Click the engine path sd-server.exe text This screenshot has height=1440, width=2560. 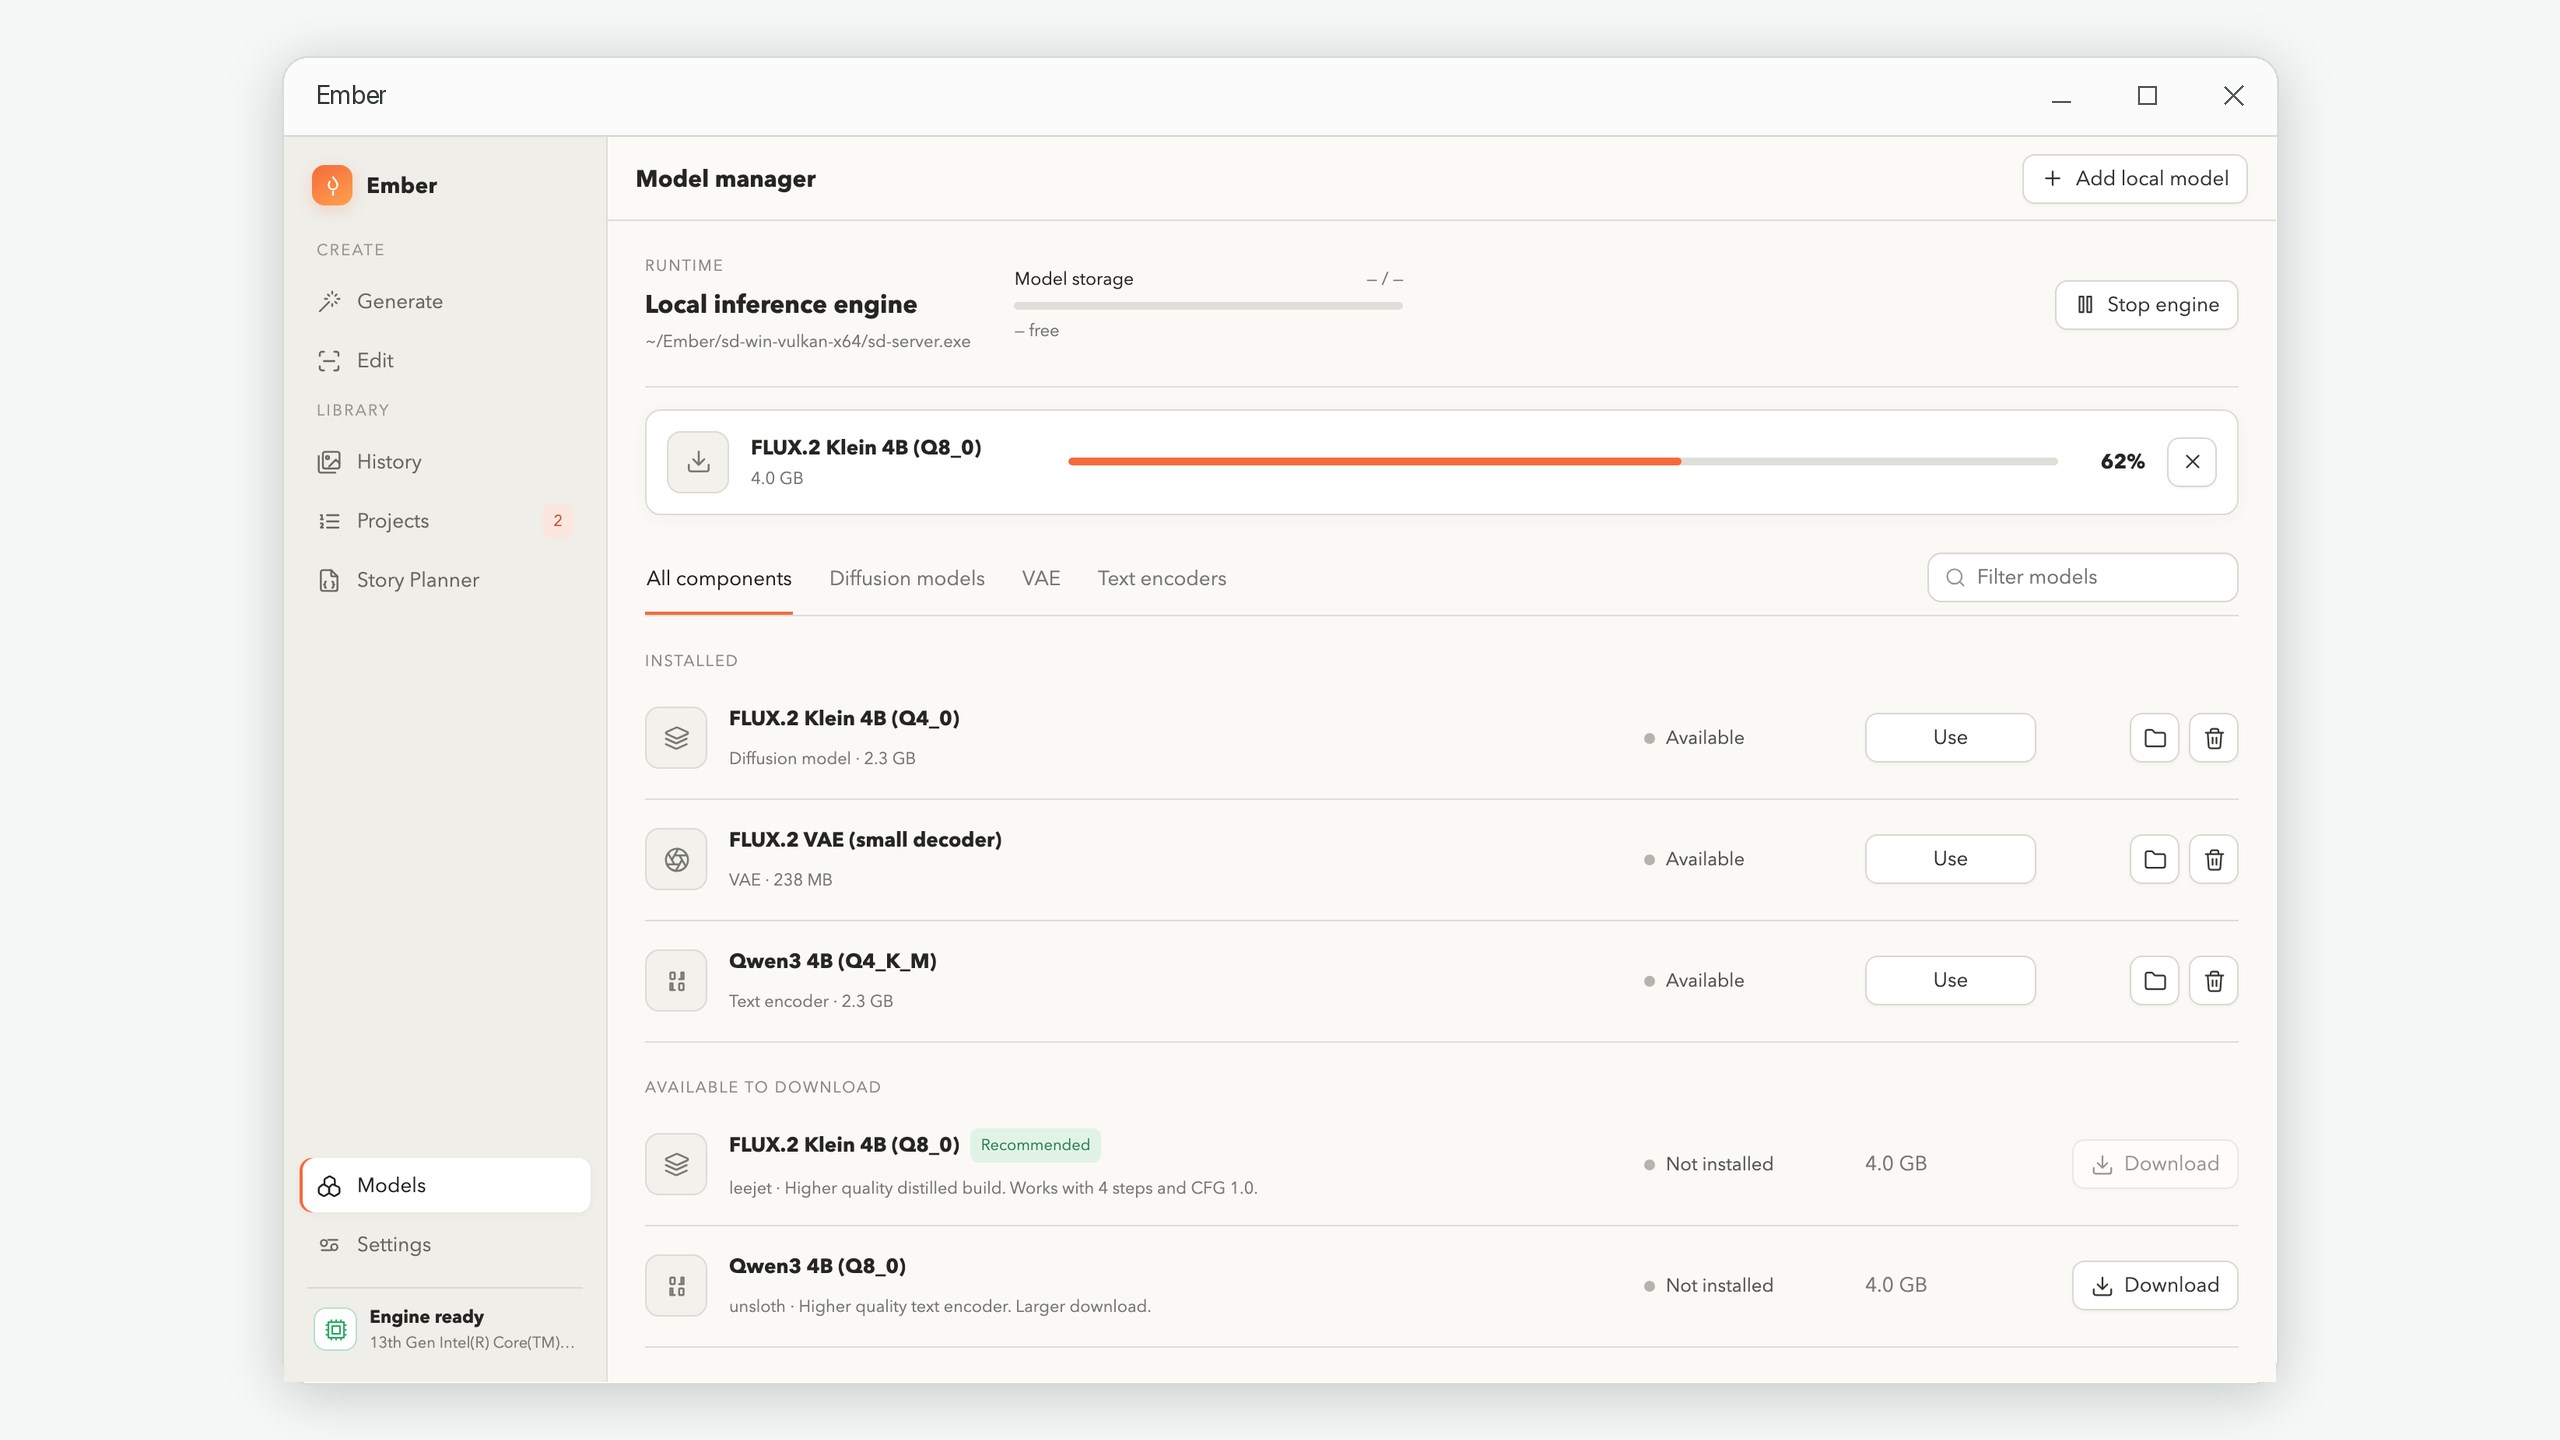pos(808,341)
